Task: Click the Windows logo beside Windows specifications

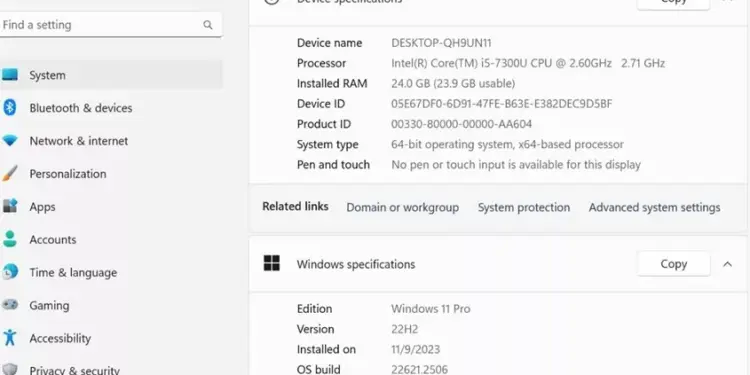Action: pos(272,263)
